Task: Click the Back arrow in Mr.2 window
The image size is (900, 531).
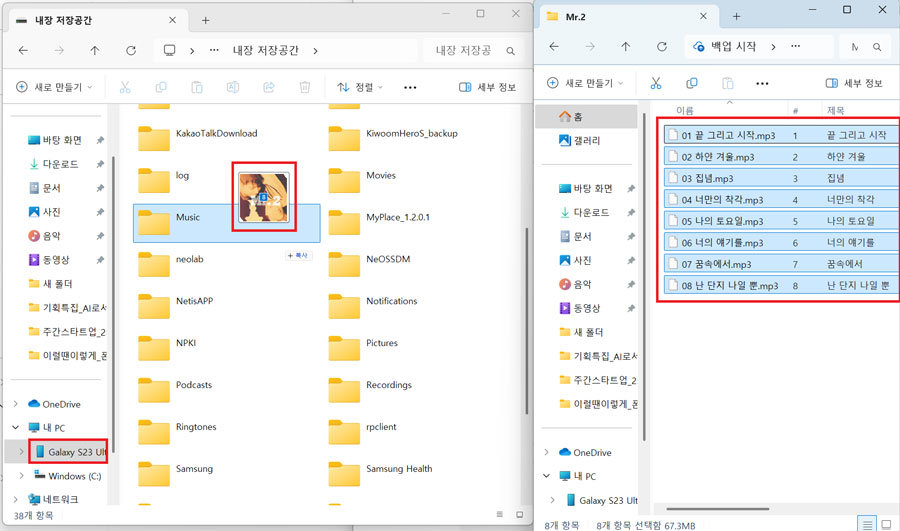Action: click(x=555, y=46)
